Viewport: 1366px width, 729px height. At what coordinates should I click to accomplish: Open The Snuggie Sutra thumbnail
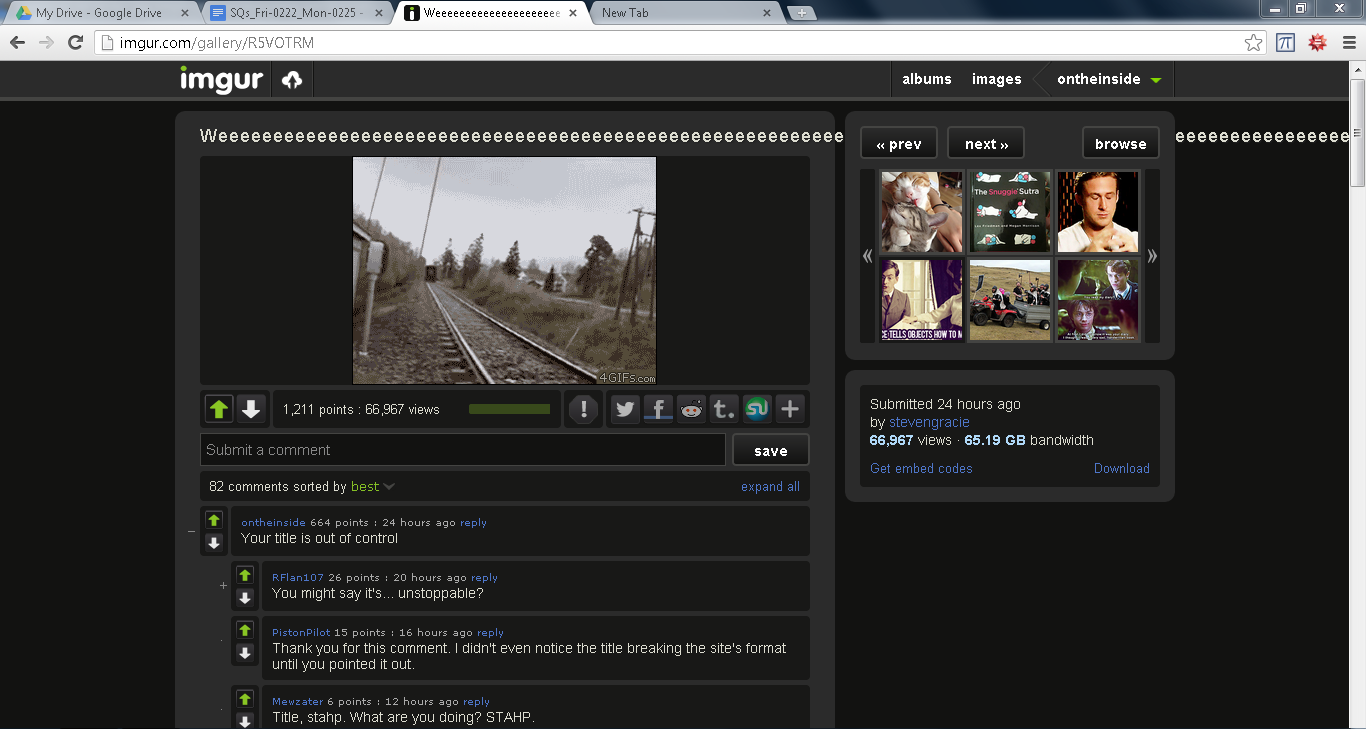click(1009, 211)
